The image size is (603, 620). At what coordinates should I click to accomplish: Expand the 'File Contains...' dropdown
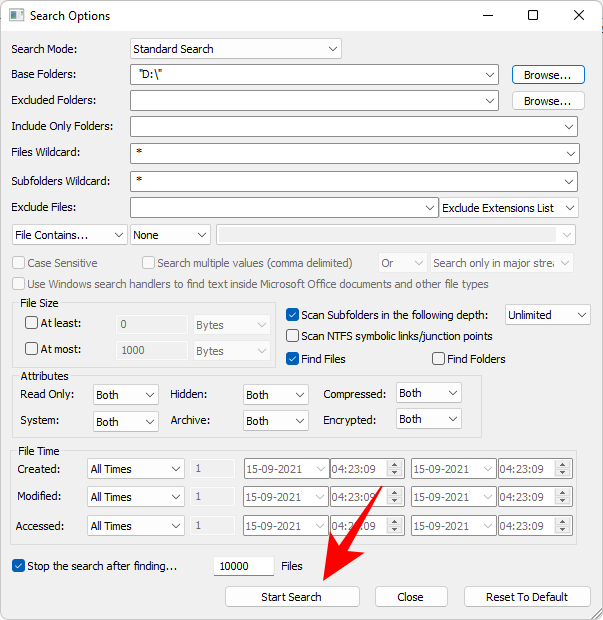69,235
